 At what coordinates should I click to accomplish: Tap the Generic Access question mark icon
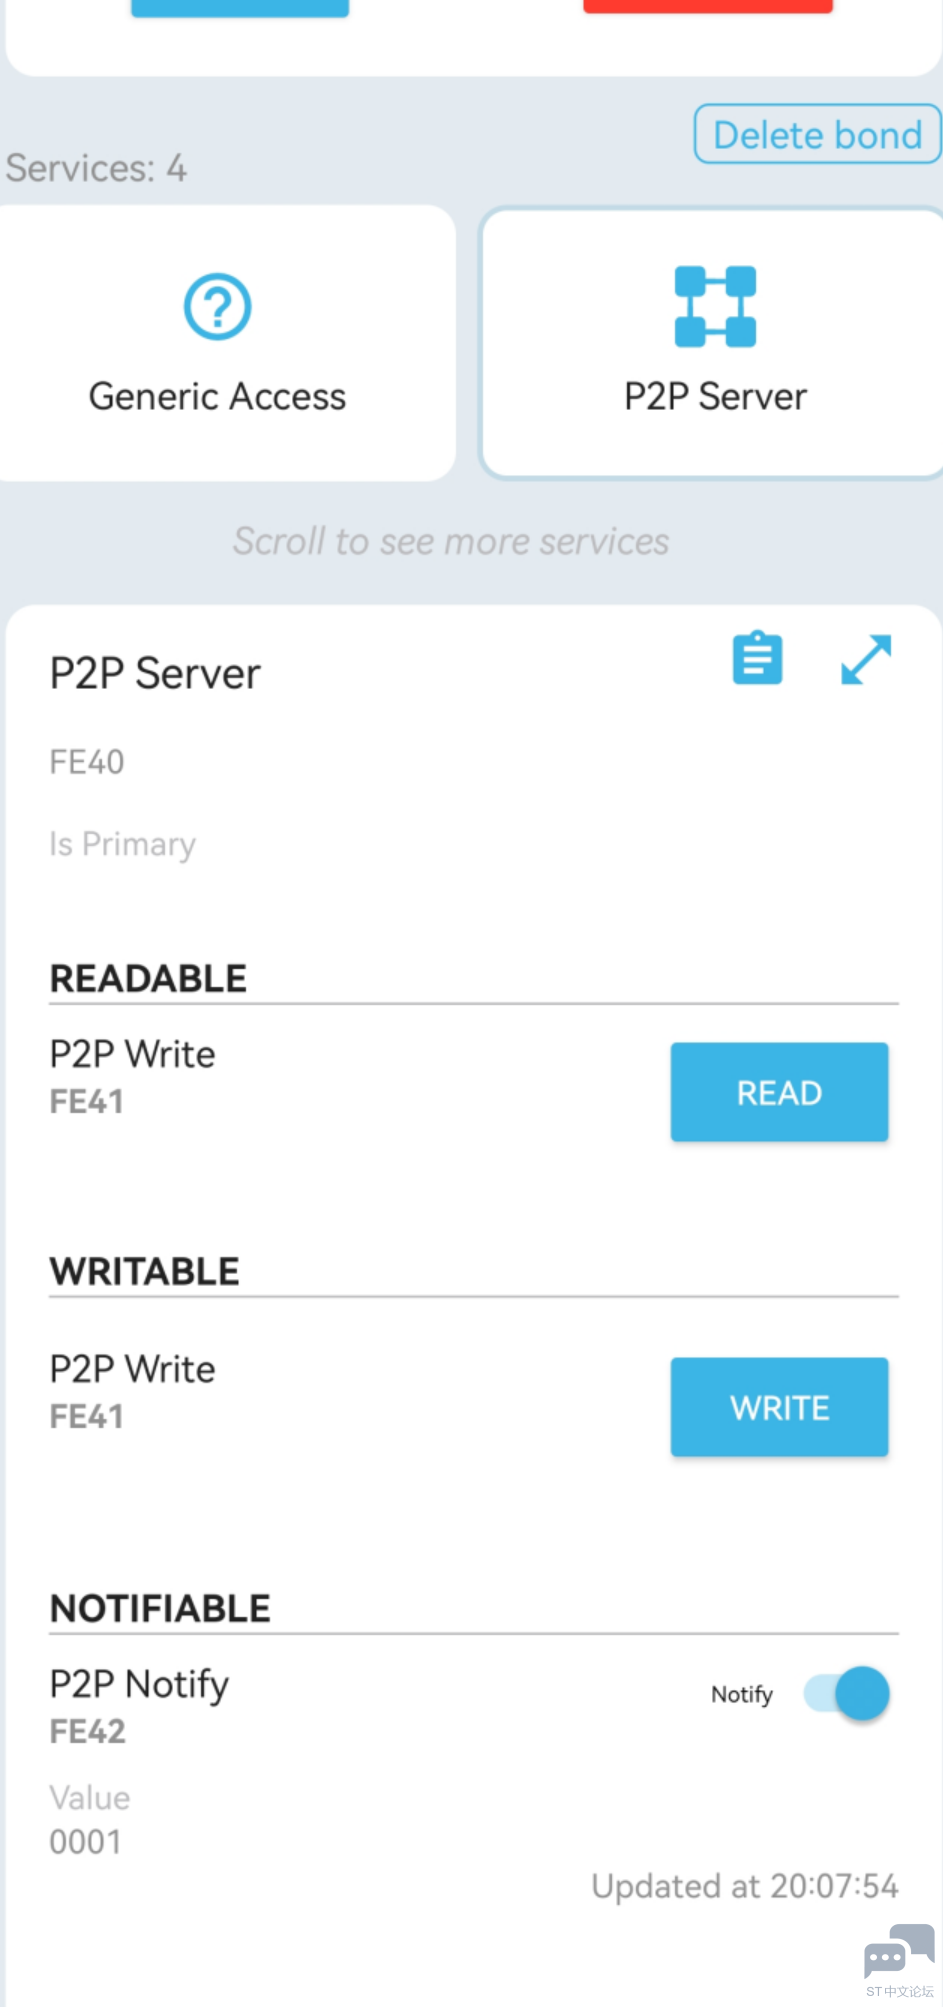pos(217,306)
